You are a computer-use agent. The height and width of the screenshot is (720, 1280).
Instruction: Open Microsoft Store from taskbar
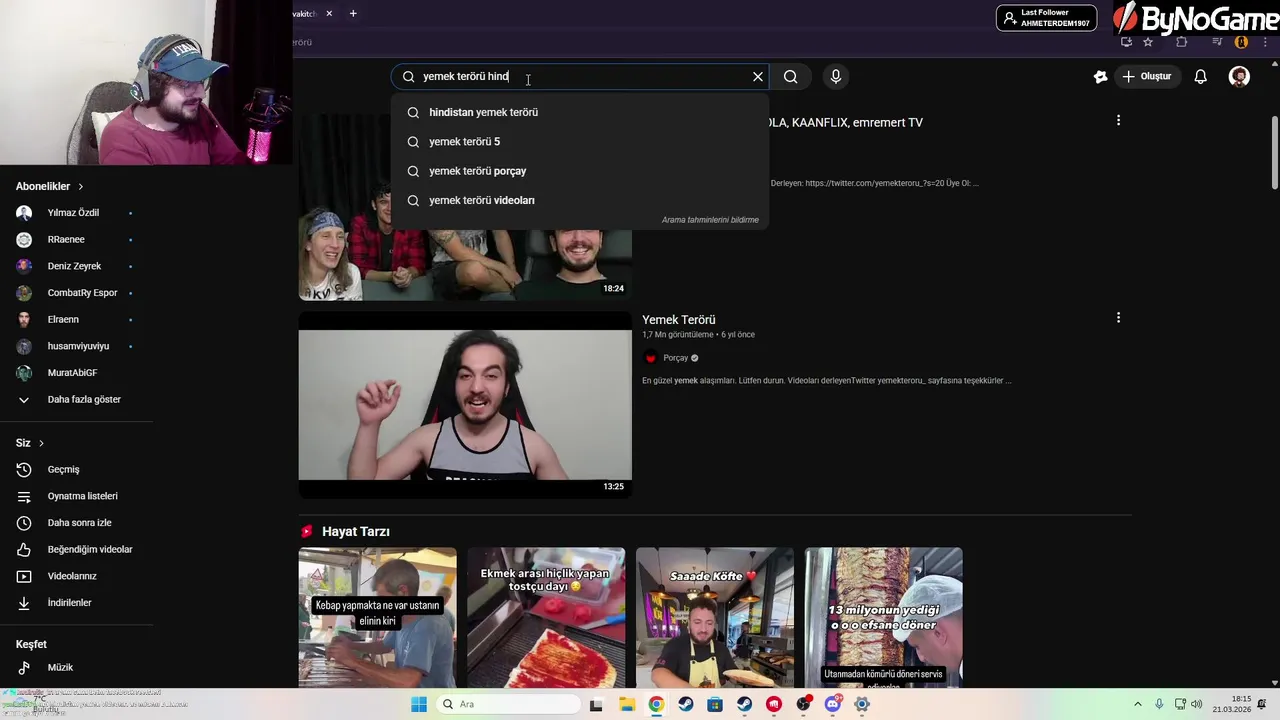715,704
